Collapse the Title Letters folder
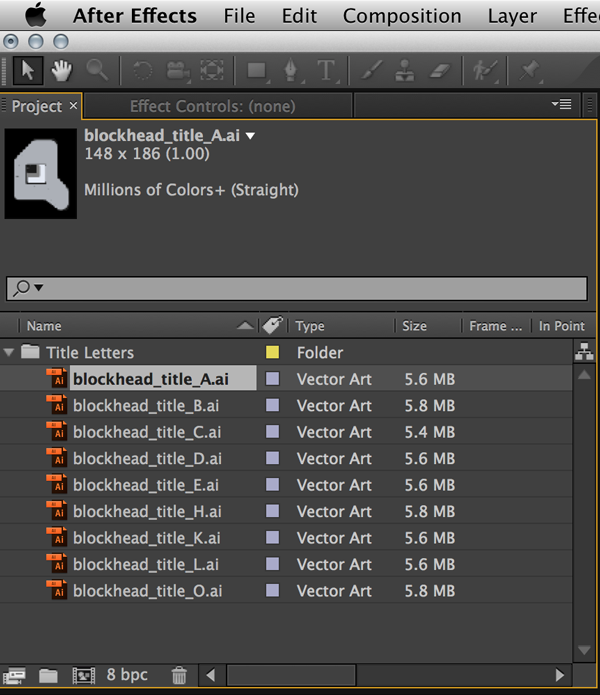600x695 pixels. click(x=10, y=352)
